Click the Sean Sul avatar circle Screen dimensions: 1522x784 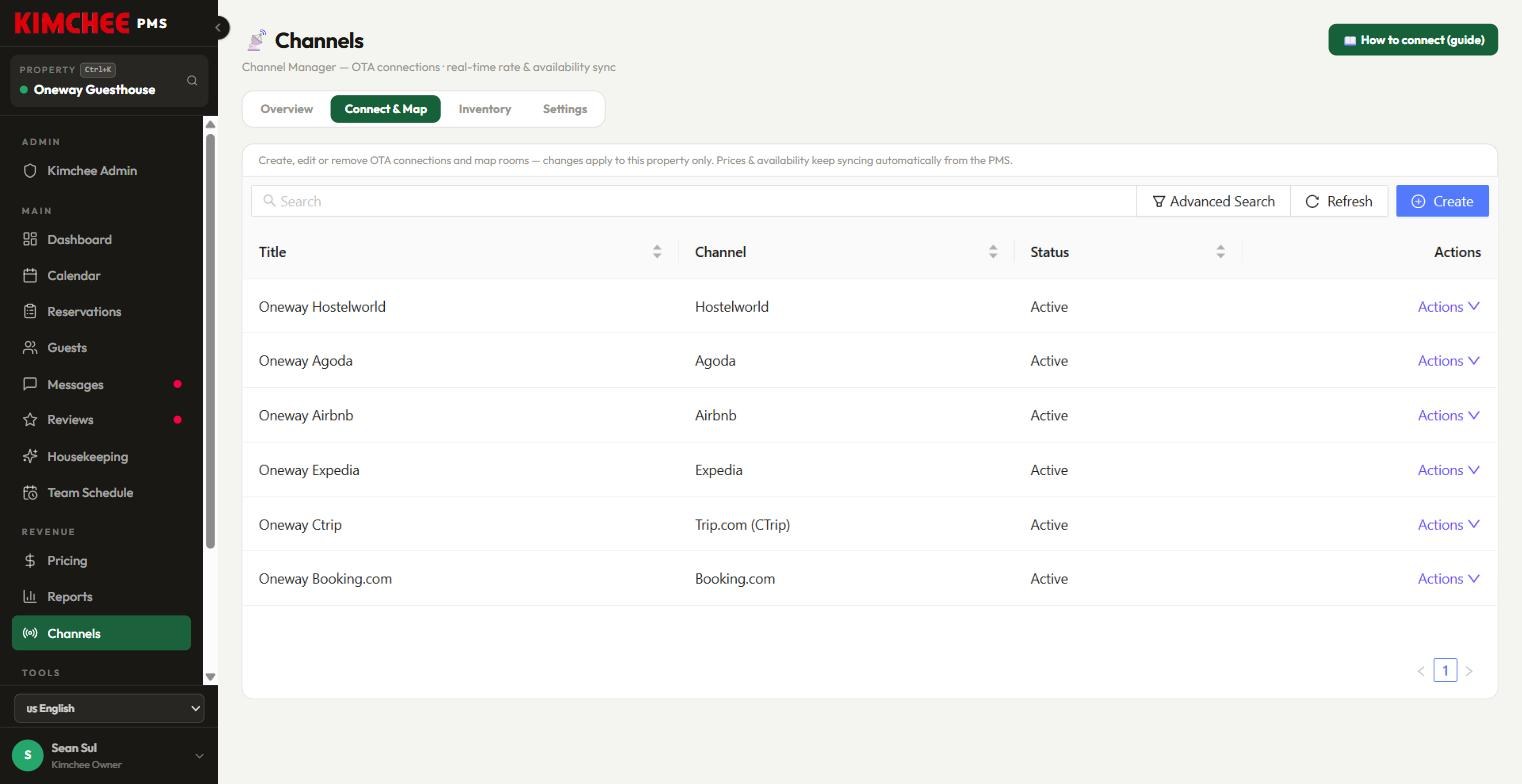(28, 755)
